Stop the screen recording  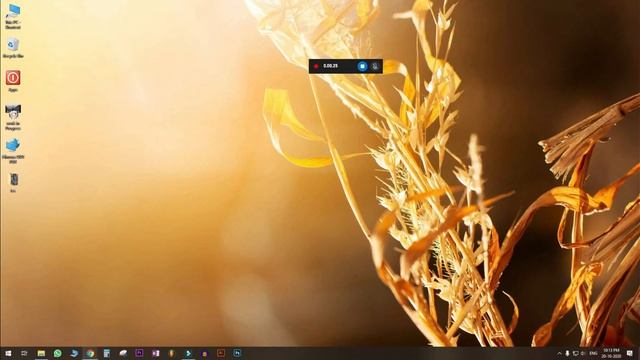click(x=362, y=66)
